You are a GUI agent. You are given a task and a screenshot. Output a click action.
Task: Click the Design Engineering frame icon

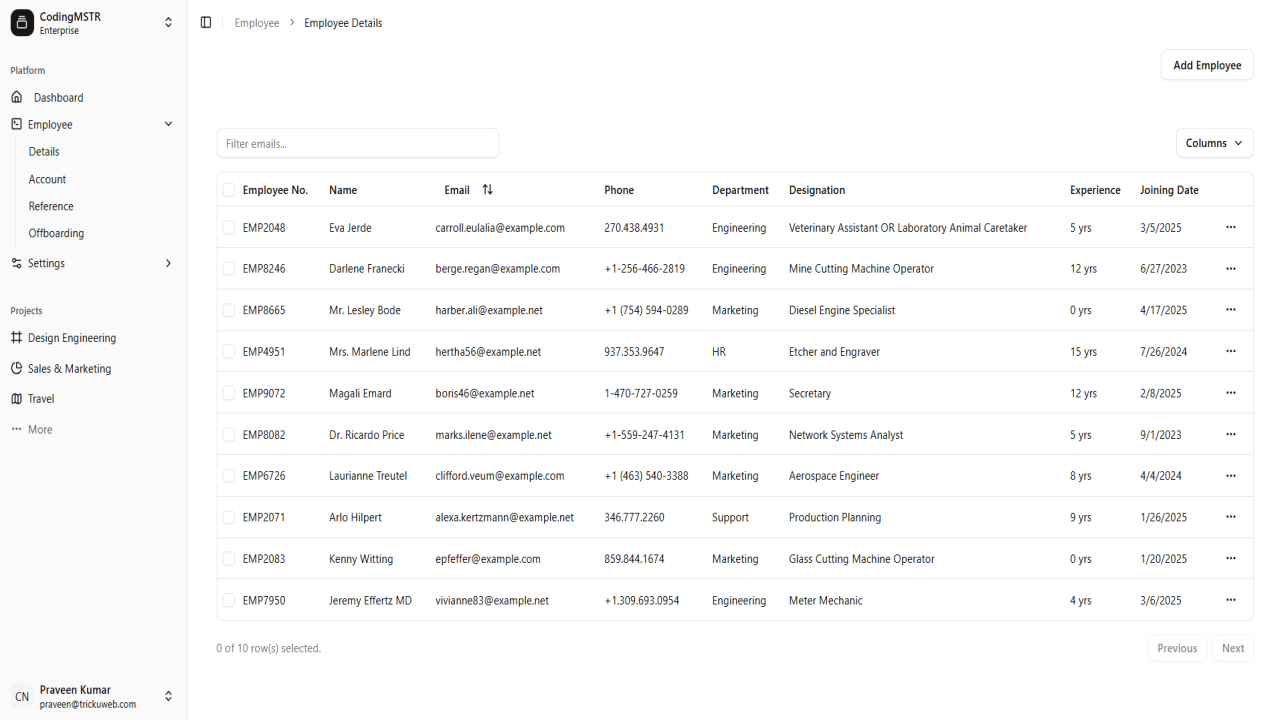(x=16, y=338)
